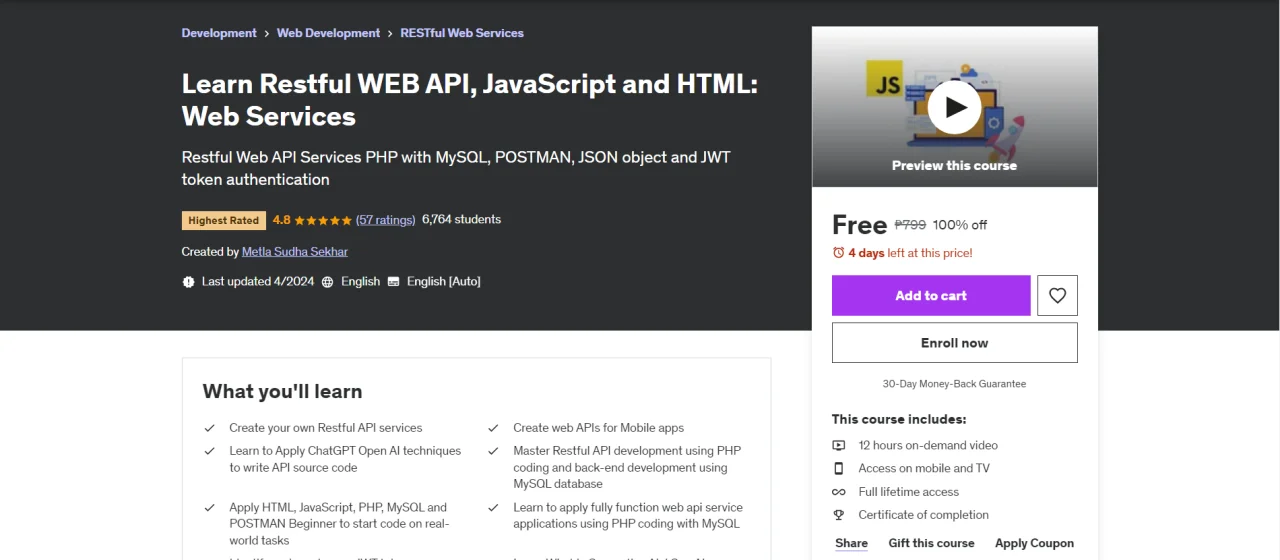The image size is (1280, 560).
Task: Open instructor Metla Sudha Sekhar profile
Action: pyautogui.click(x=295, y=252)
